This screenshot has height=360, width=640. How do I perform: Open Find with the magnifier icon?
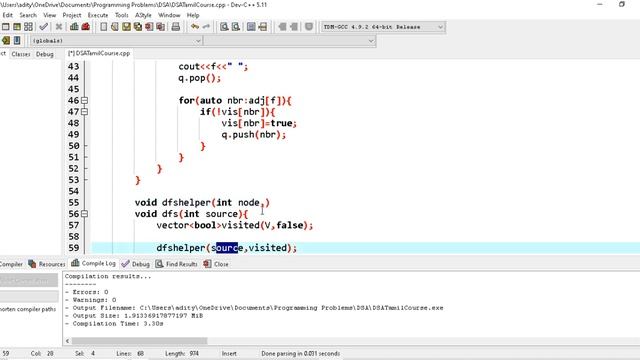coord(224,27)
